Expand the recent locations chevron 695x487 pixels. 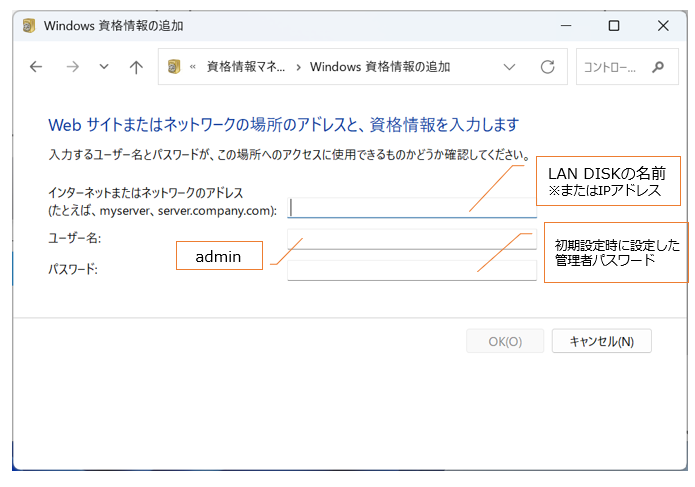pyautogui.click(x=104, y=68)
